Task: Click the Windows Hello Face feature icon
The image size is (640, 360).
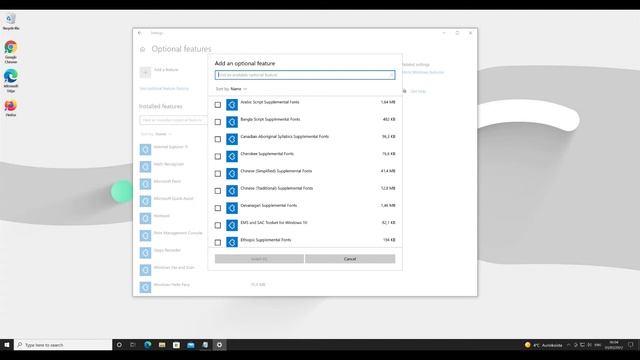Action: pos(145,287)
